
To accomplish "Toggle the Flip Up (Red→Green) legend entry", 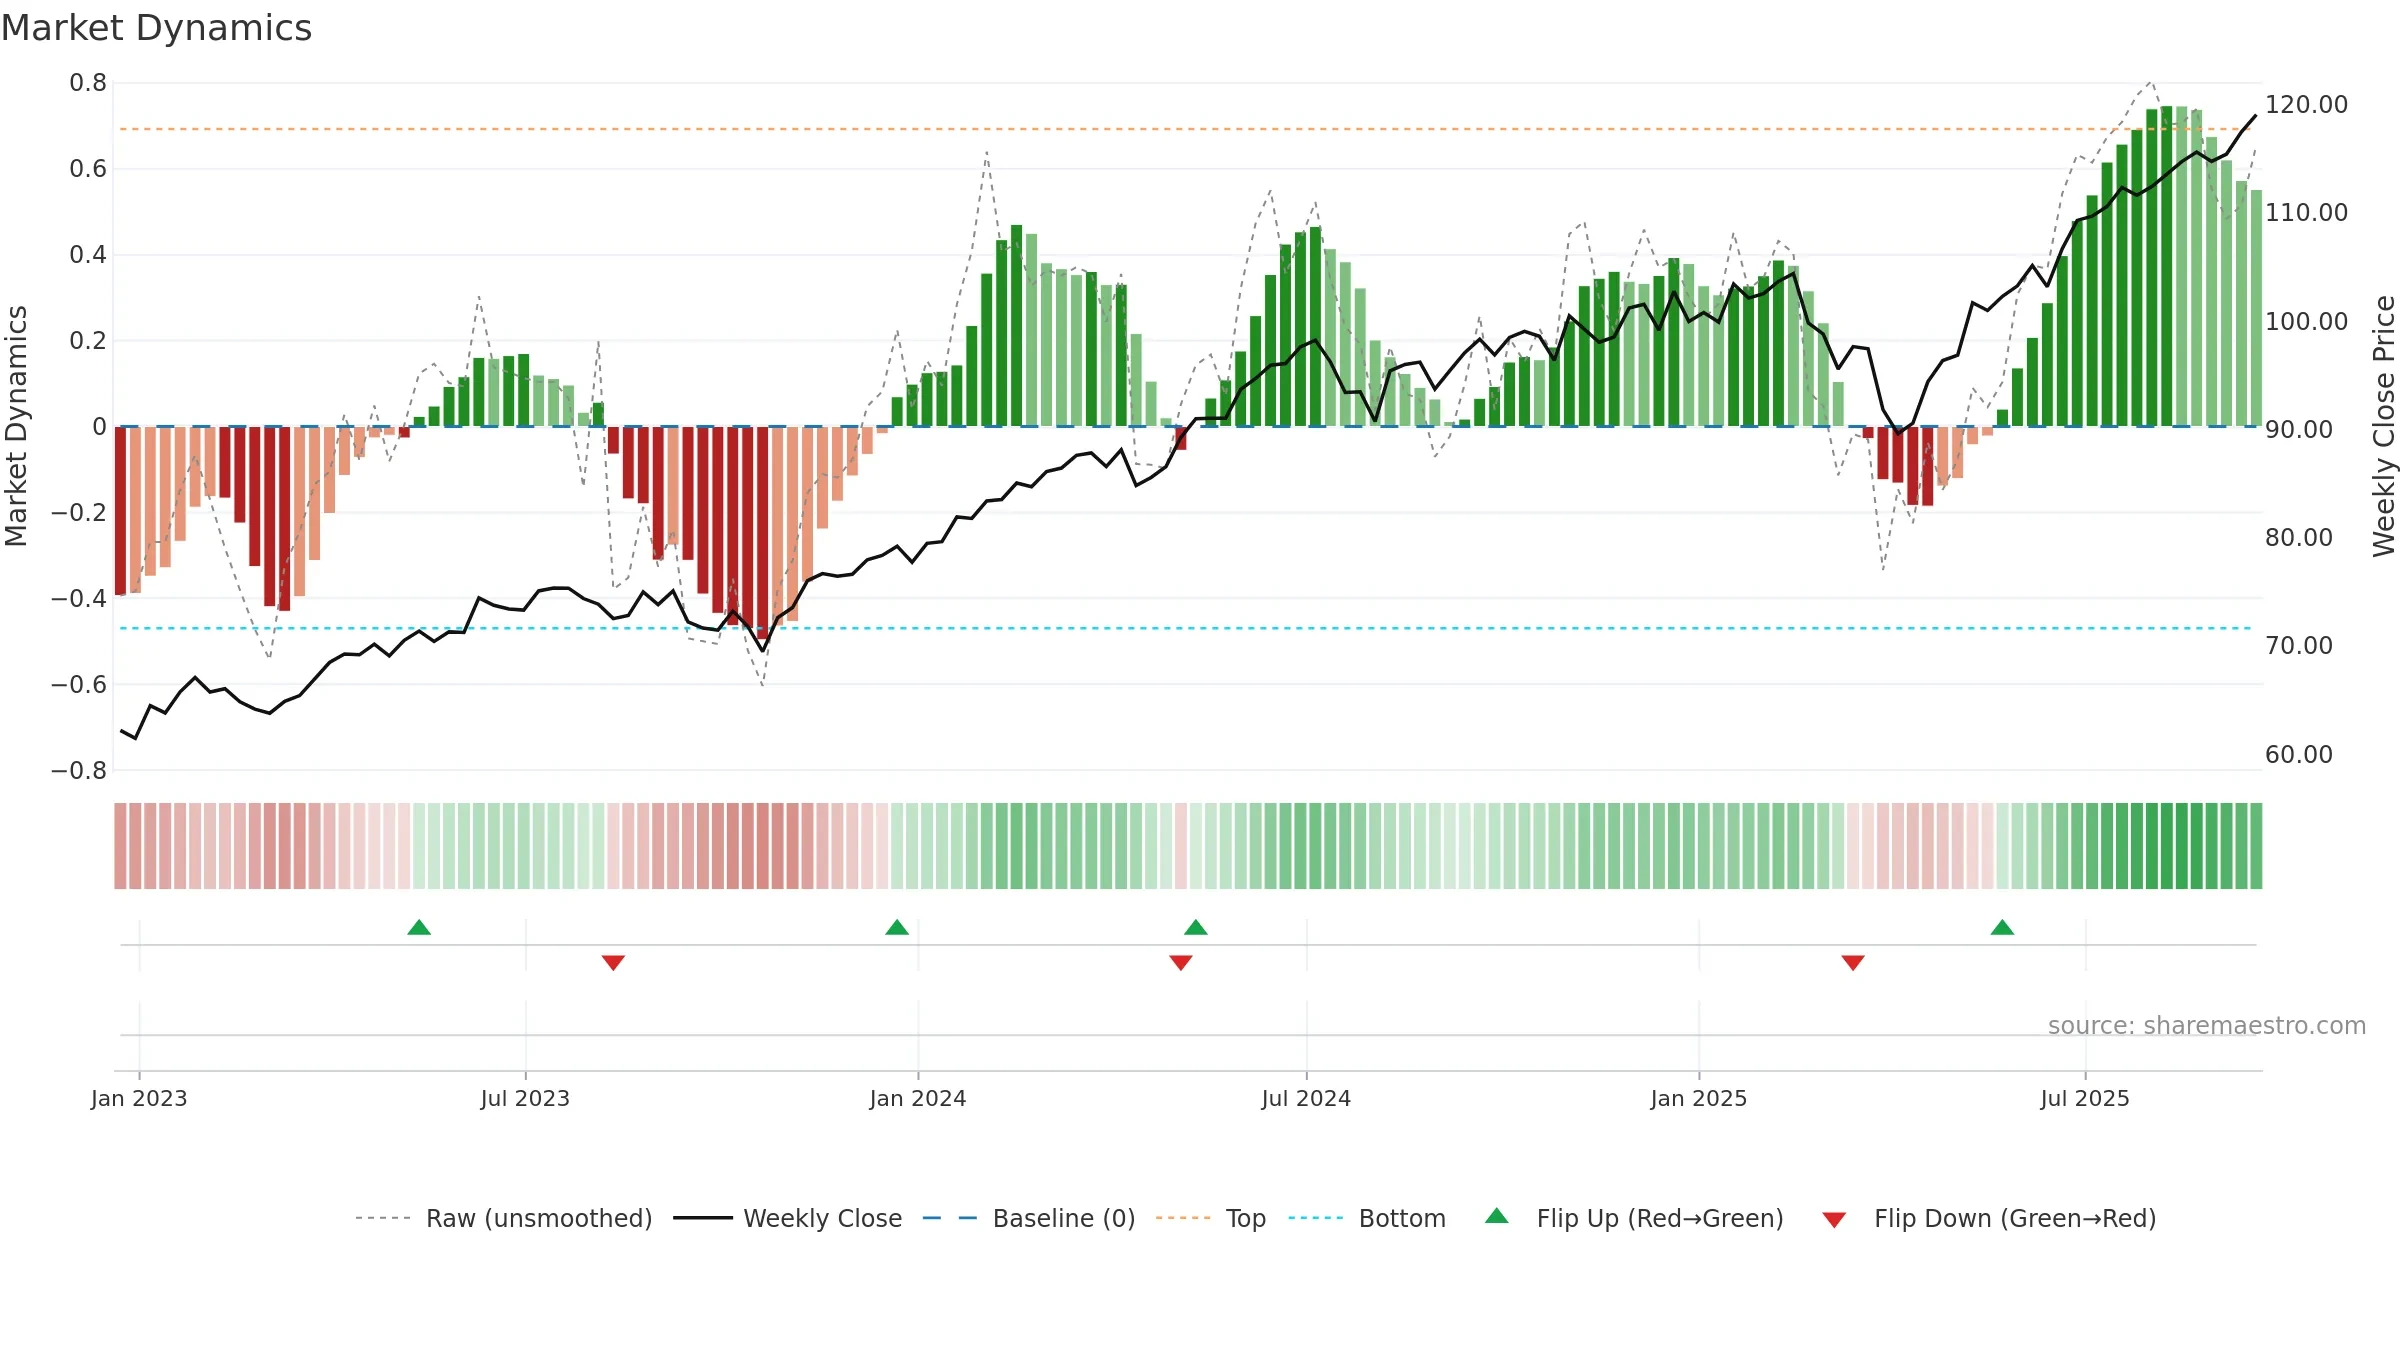I will click(x=1634, y=1218).
